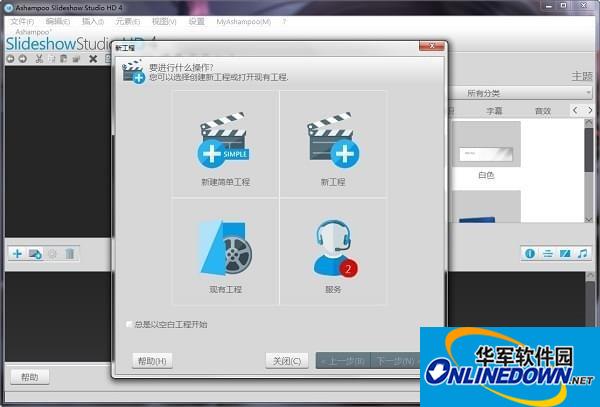600x407 pixels.
Task: Click the black X delete icon in the toolbar
Action: [93, 59]
